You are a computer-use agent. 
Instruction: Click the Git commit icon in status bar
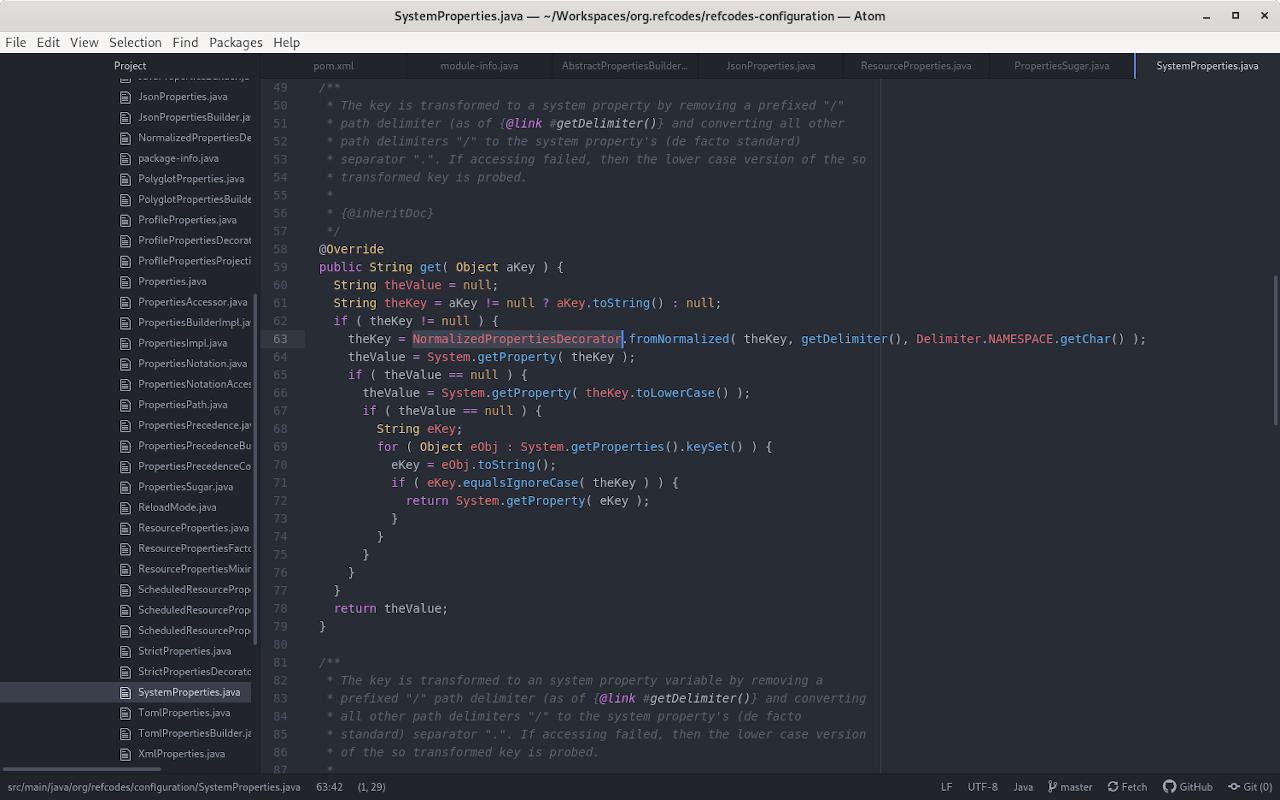(x=1234, y=787)
